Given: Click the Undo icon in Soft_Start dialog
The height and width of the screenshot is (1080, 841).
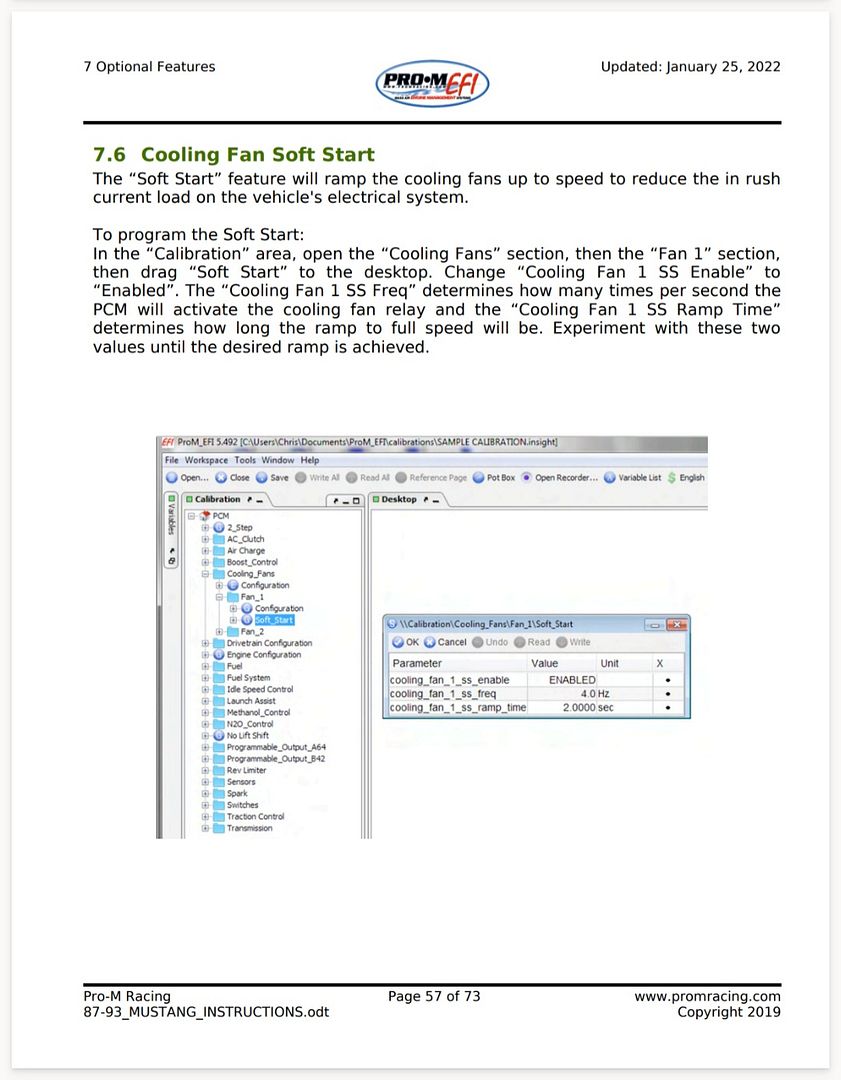Looking at the screenshot, I should point(478,642).
